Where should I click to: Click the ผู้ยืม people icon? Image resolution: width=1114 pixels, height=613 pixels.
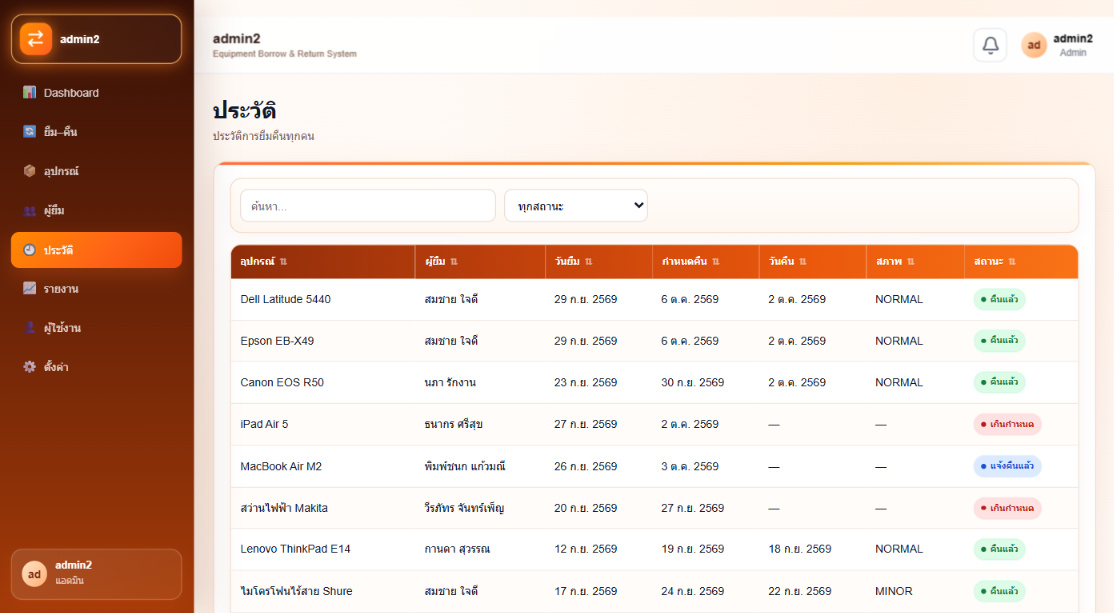coord(29,210)
